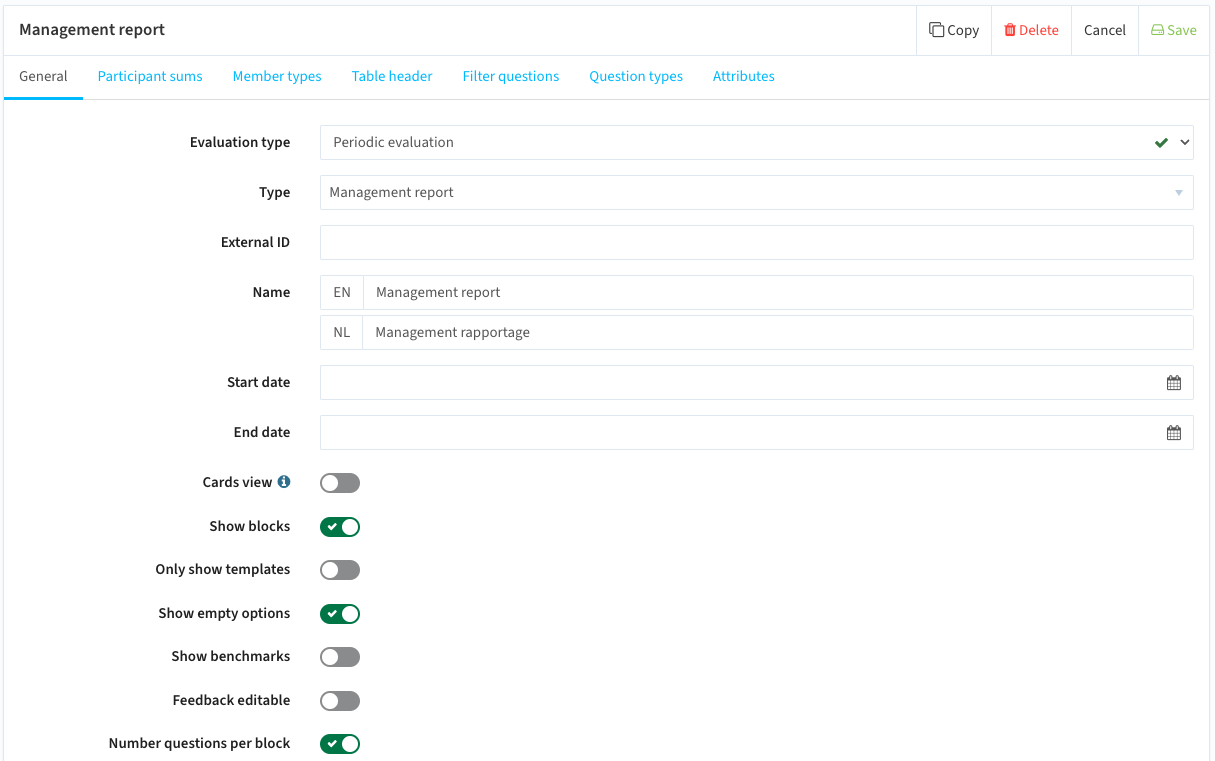Enable the Cards view toggle

tap(340, 483)
